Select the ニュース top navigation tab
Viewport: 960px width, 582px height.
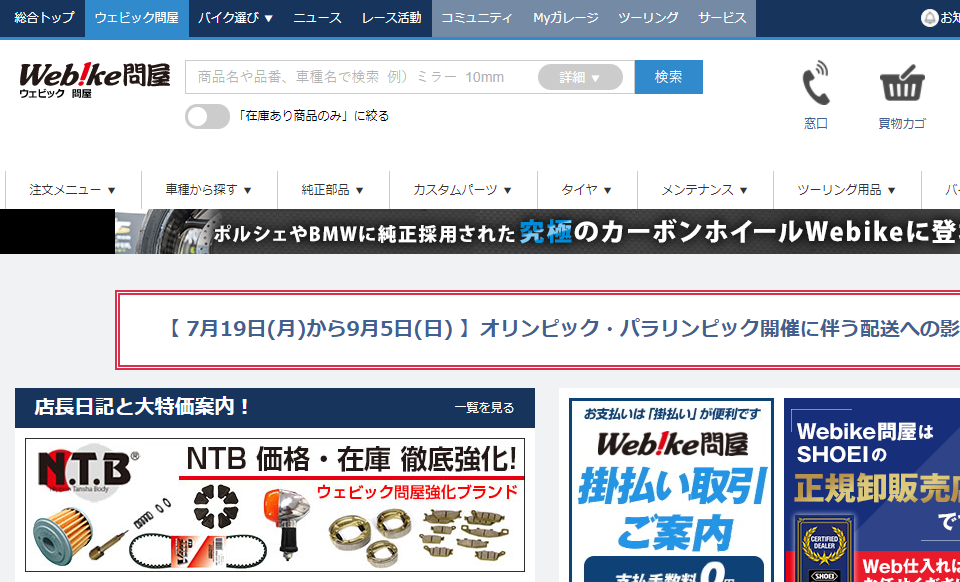(x=317, y=18)
